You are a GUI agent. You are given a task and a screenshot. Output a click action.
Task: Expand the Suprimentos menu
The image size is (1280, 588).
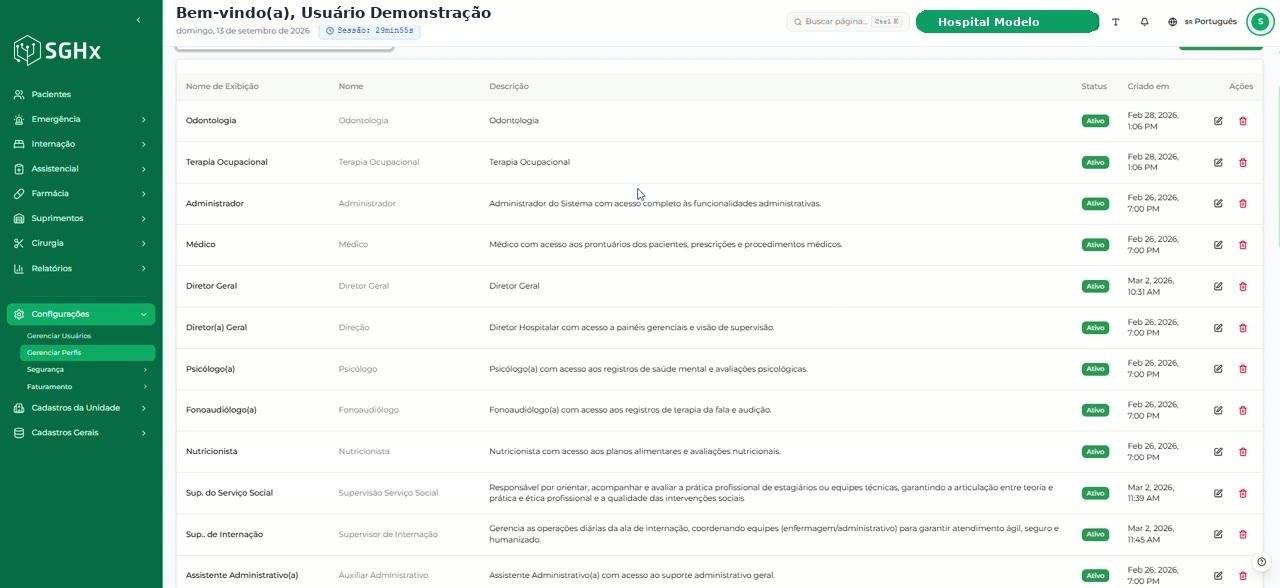[x=81, y=218]
